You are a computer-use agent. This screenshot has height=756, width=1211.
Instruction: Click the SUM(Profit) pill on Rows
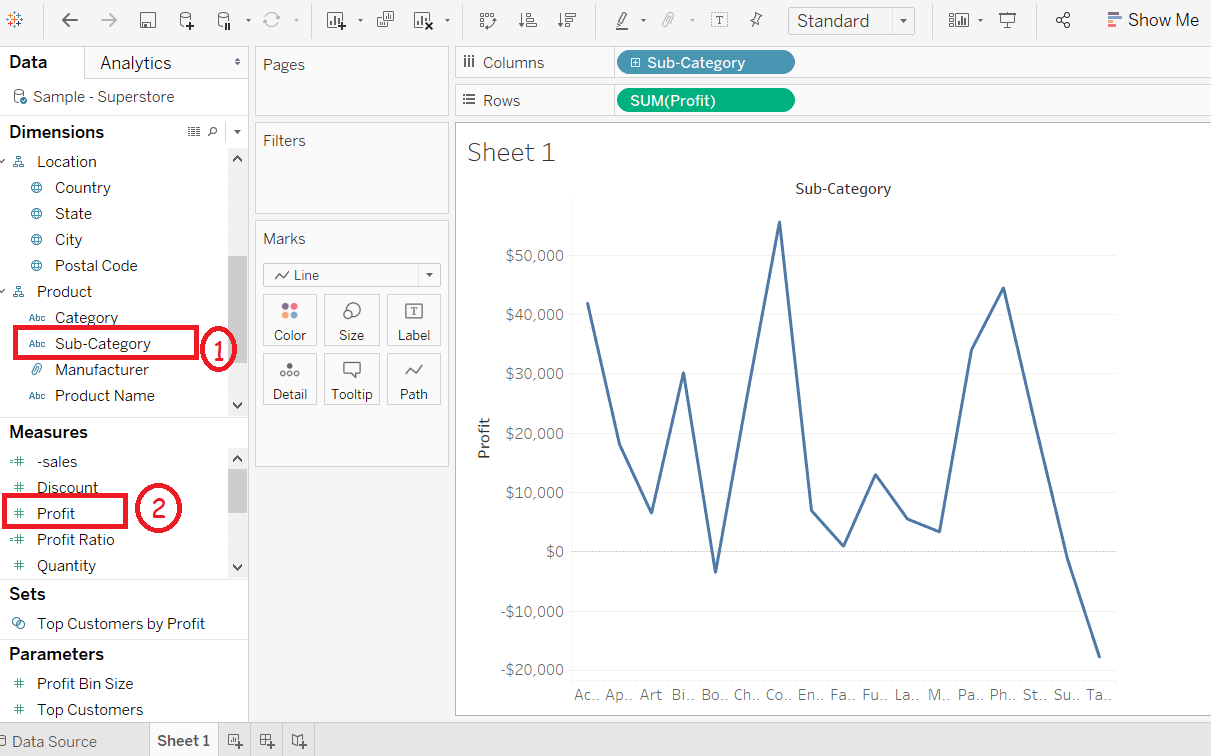tap(706, 101)
